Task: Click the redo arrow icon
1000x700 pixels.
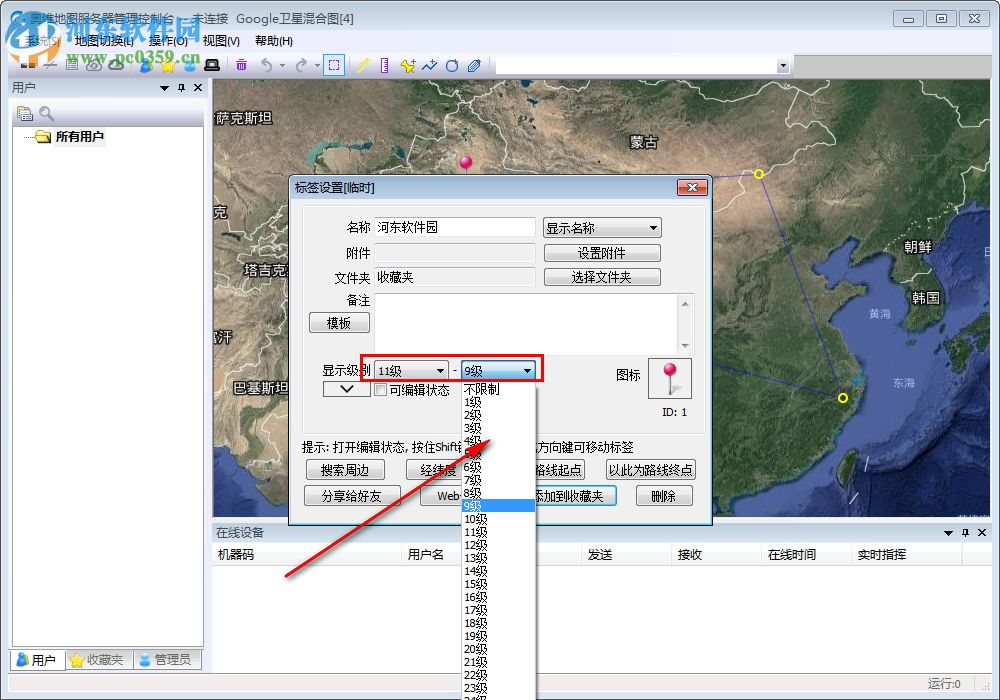Action: tap(302, 65)
